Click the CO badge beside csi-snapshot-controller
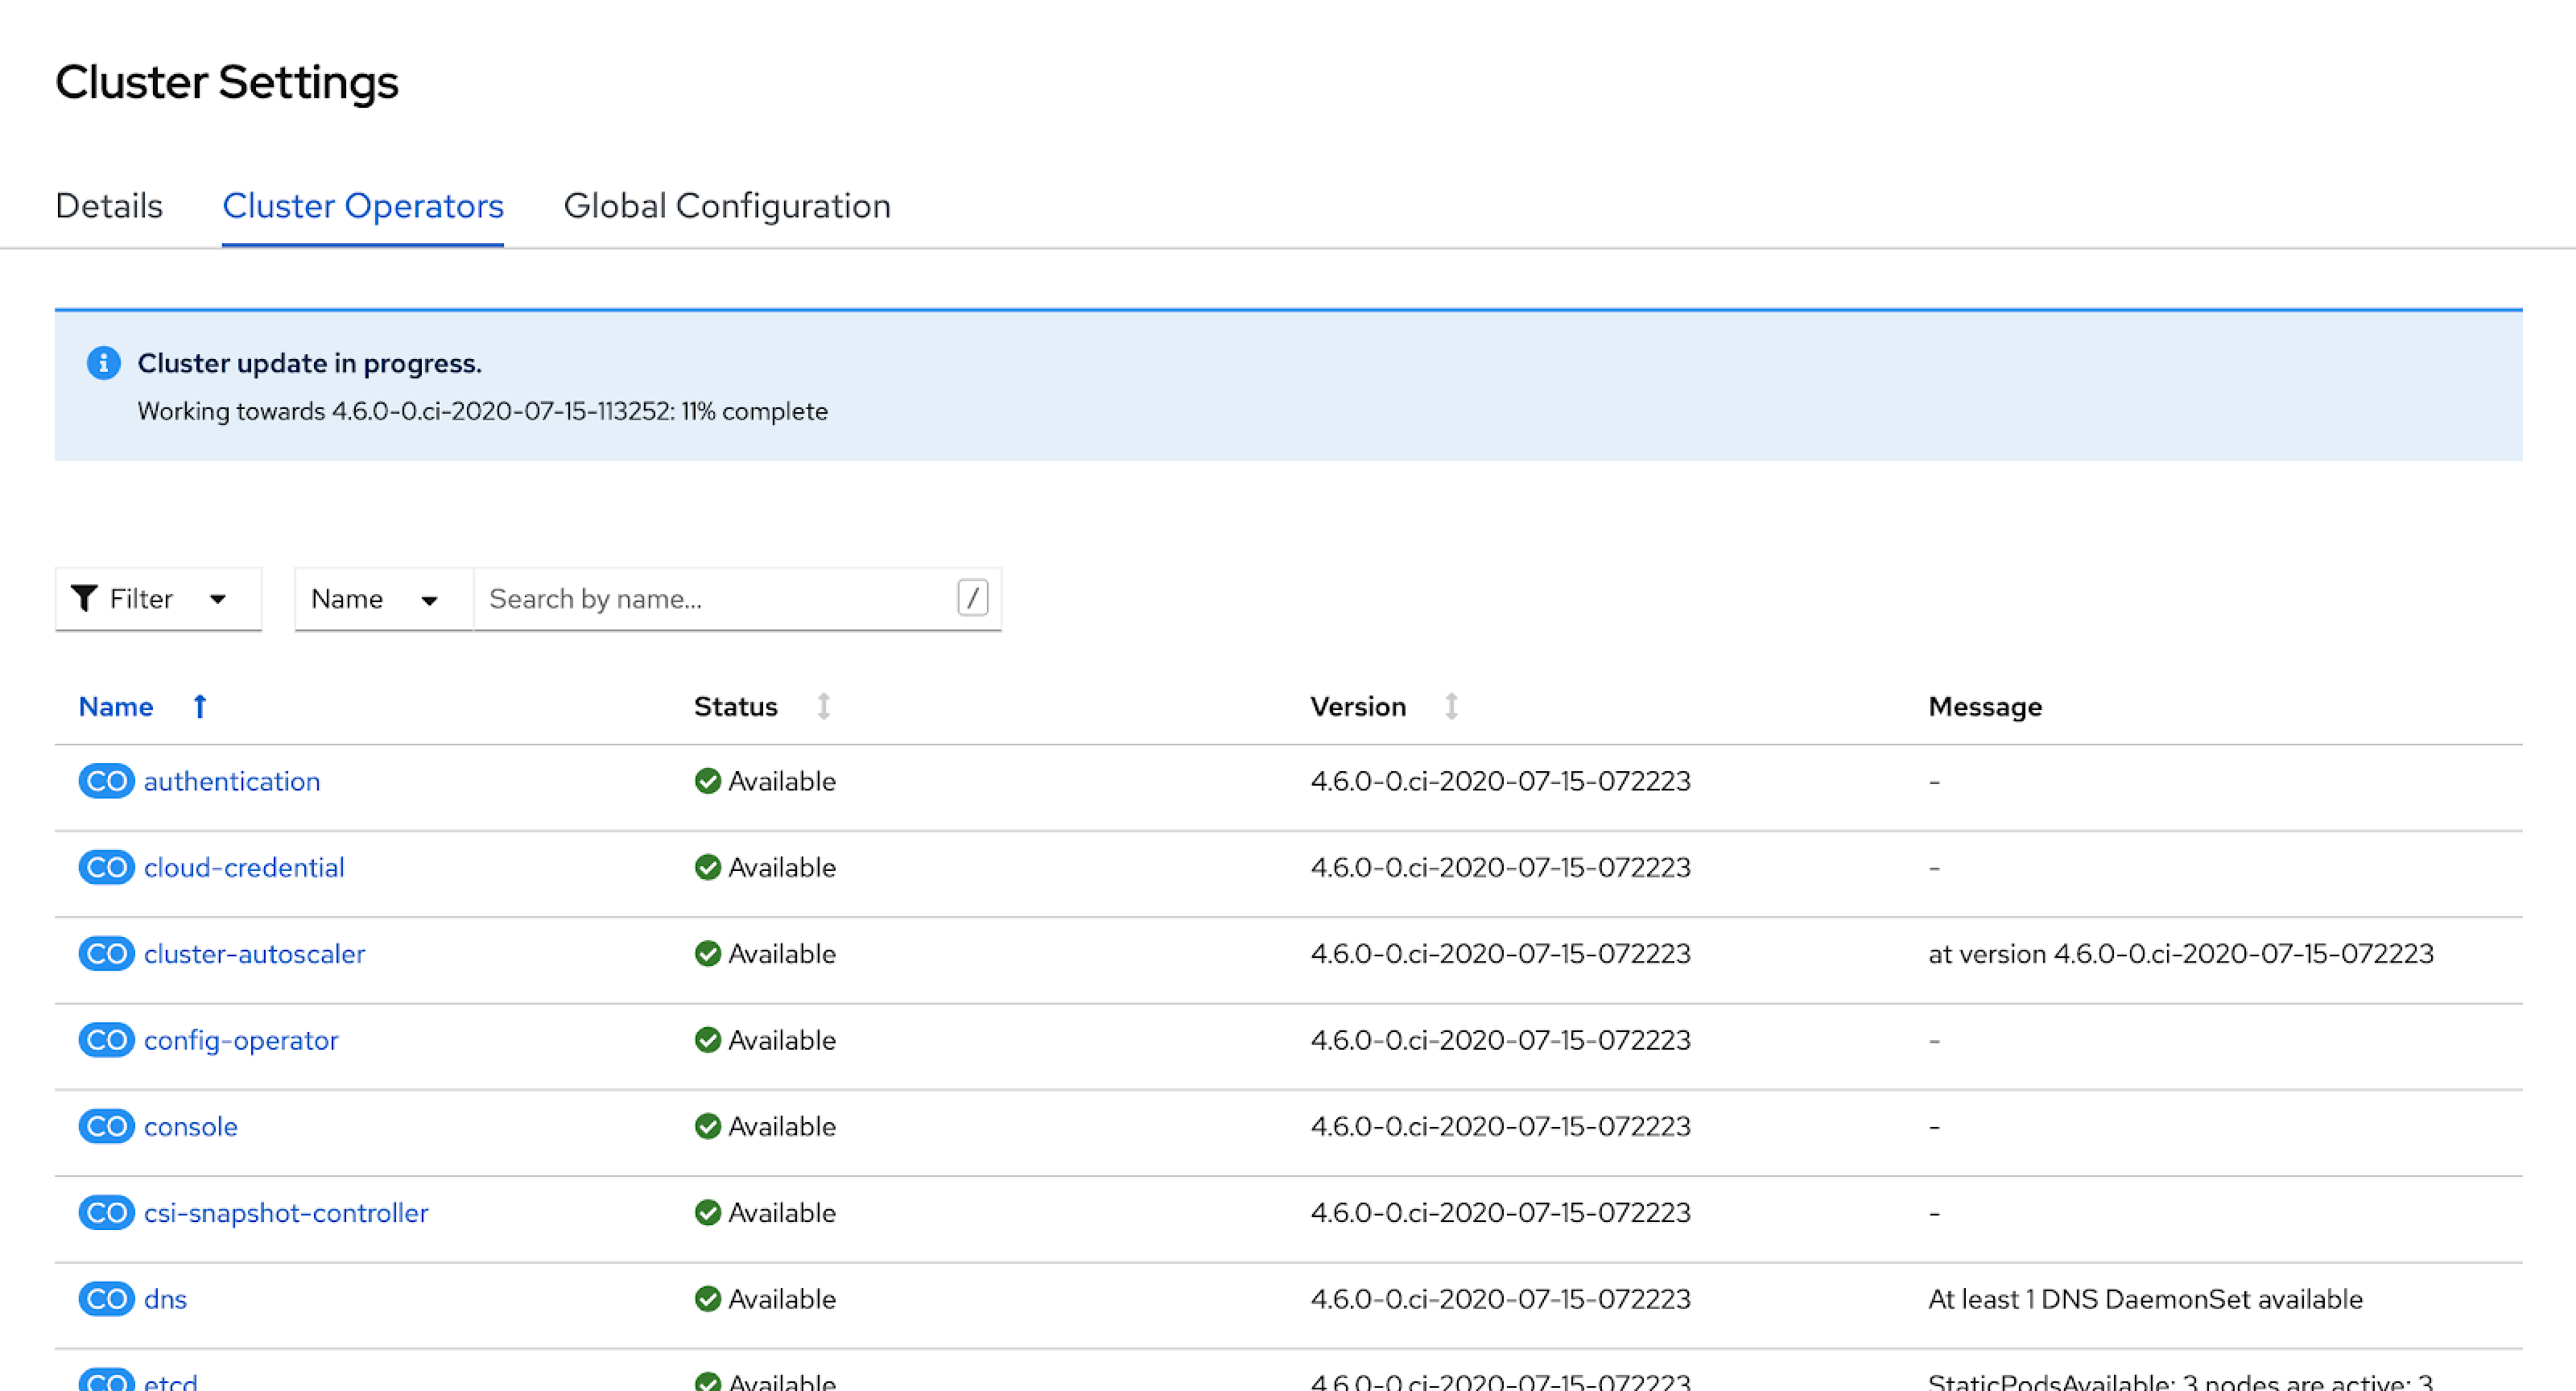The width and height of the screenshot is (2576, 1391). coord(107,1213)
